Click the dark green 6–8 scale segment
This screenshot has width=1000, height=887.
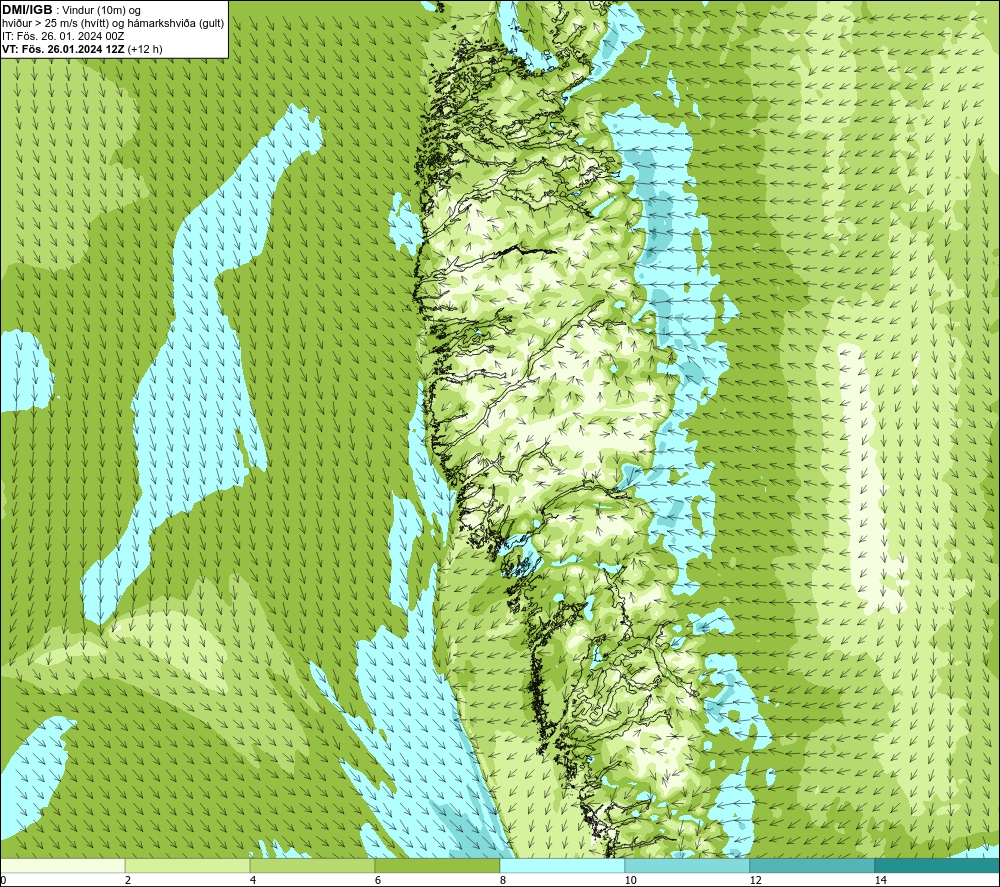[438, 865]
